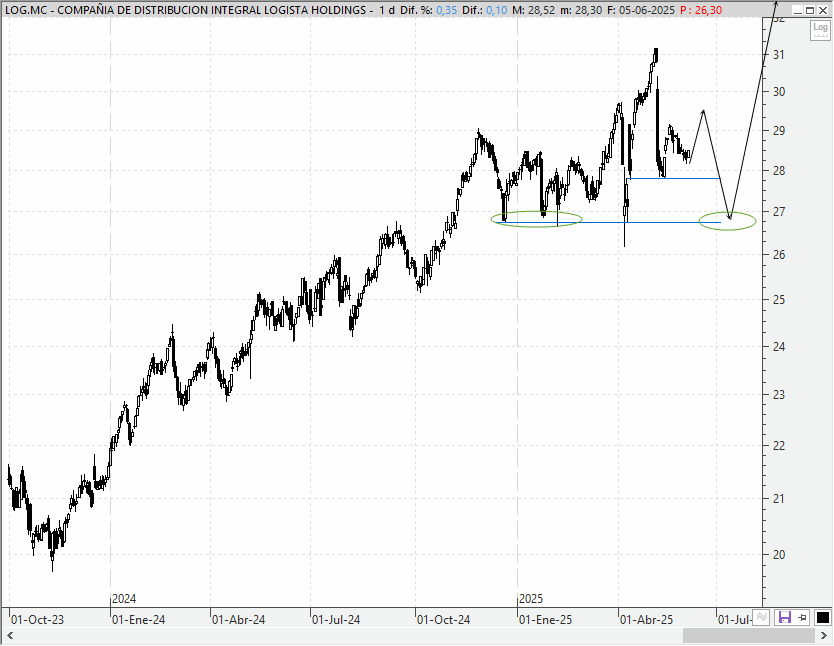This screenshot has height=646, width=834.
Task: Click the 01-Ene-24 date axis label
Action: [139, 619]
